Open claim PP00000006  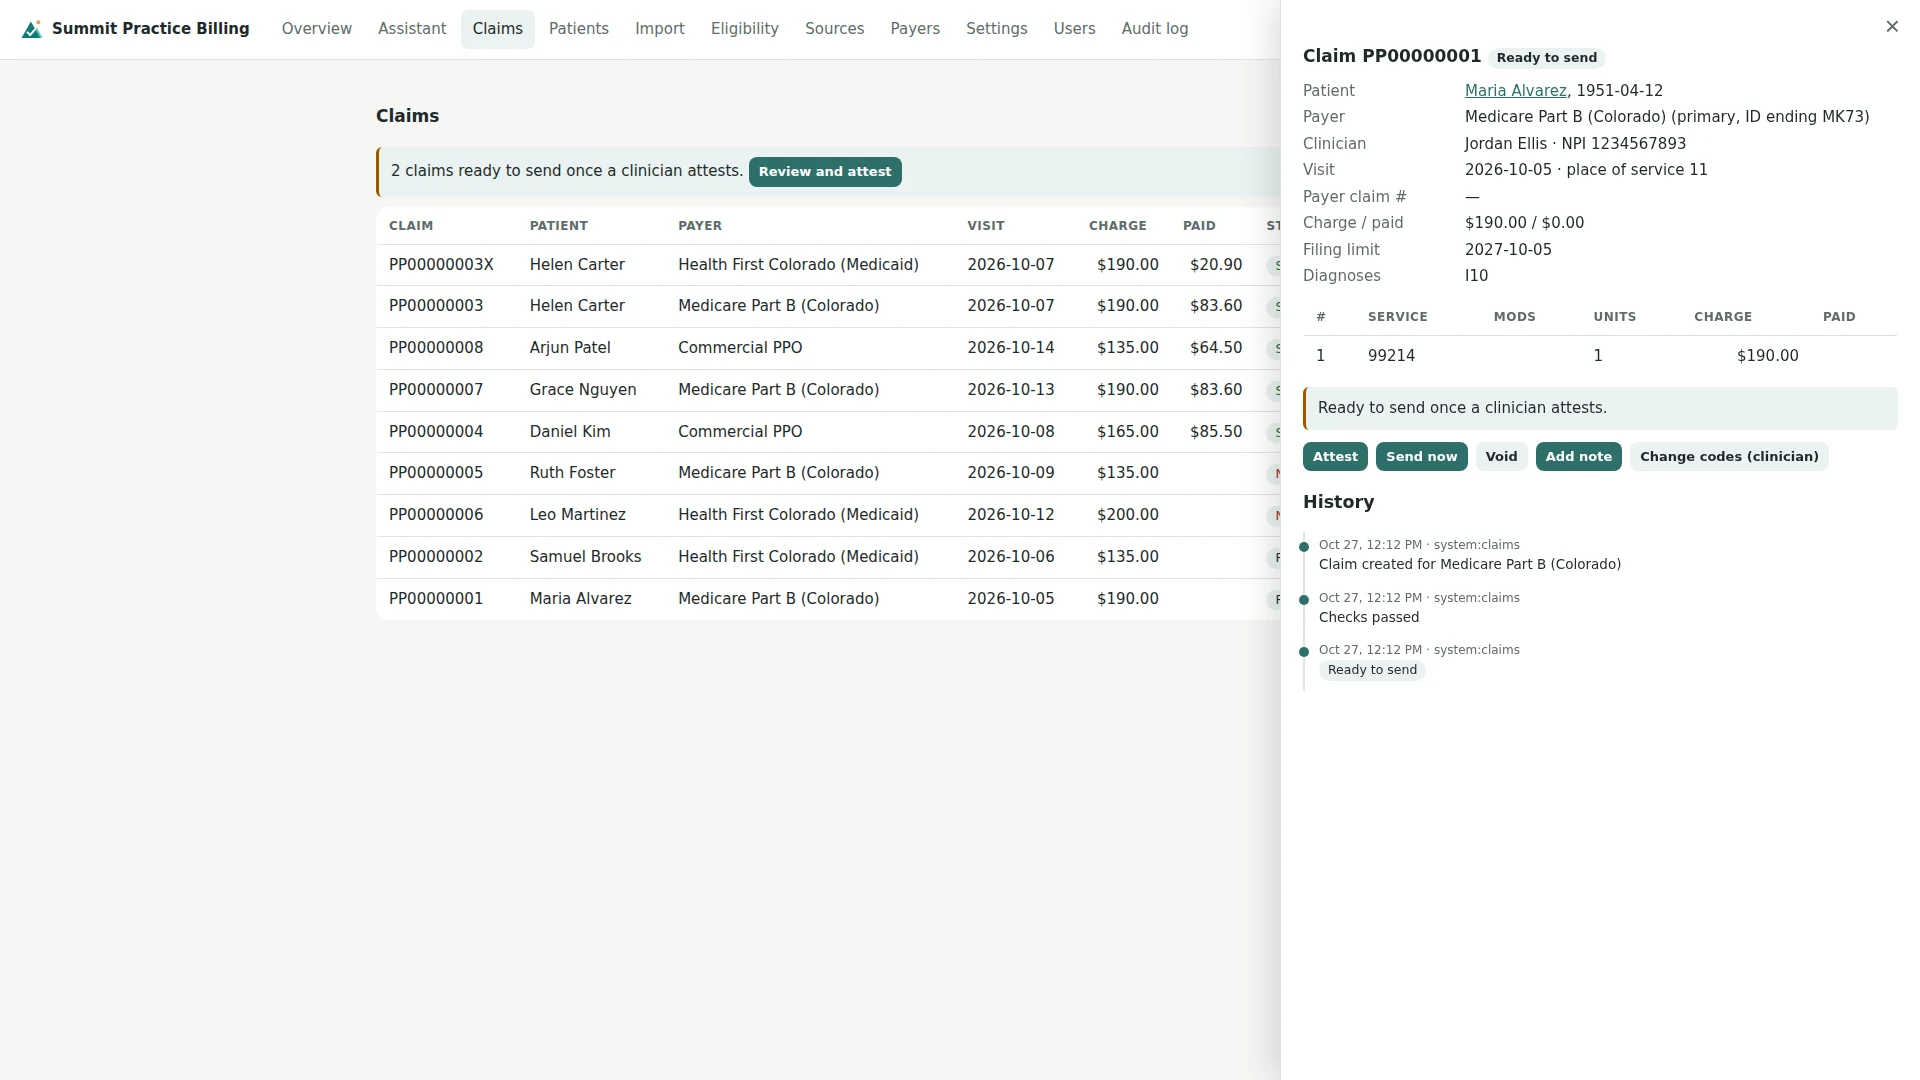point(828,515)
